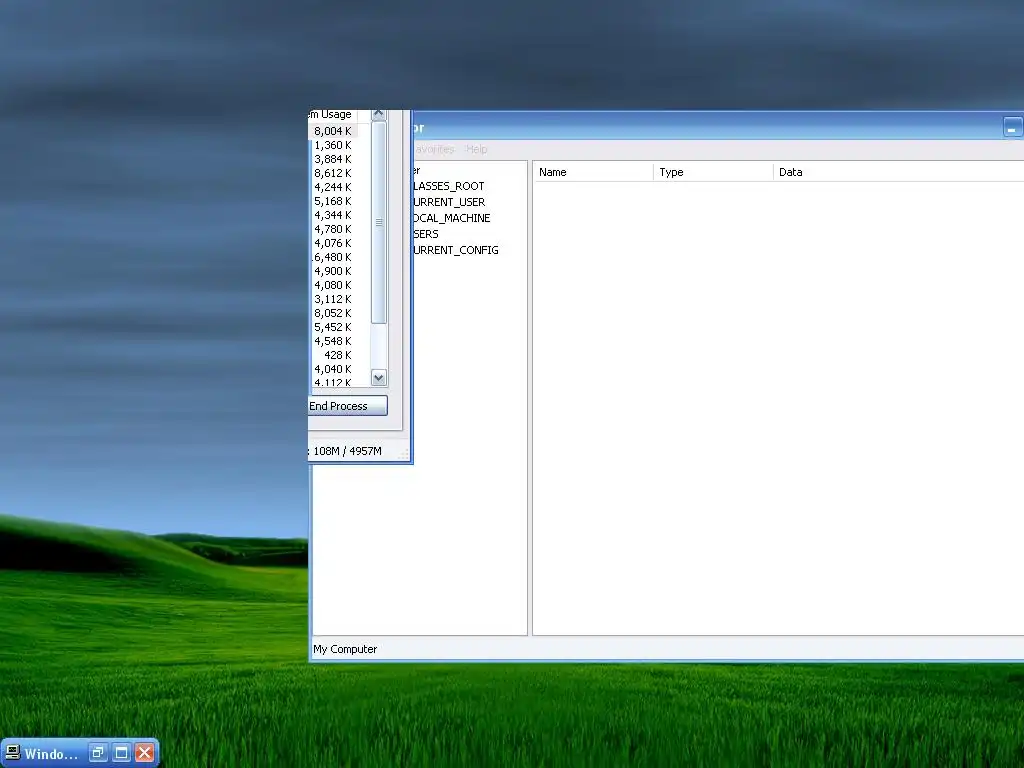Select the 4,076 K memory row
This screenshot has width=1024, height=768.
[x=333, y=244]
